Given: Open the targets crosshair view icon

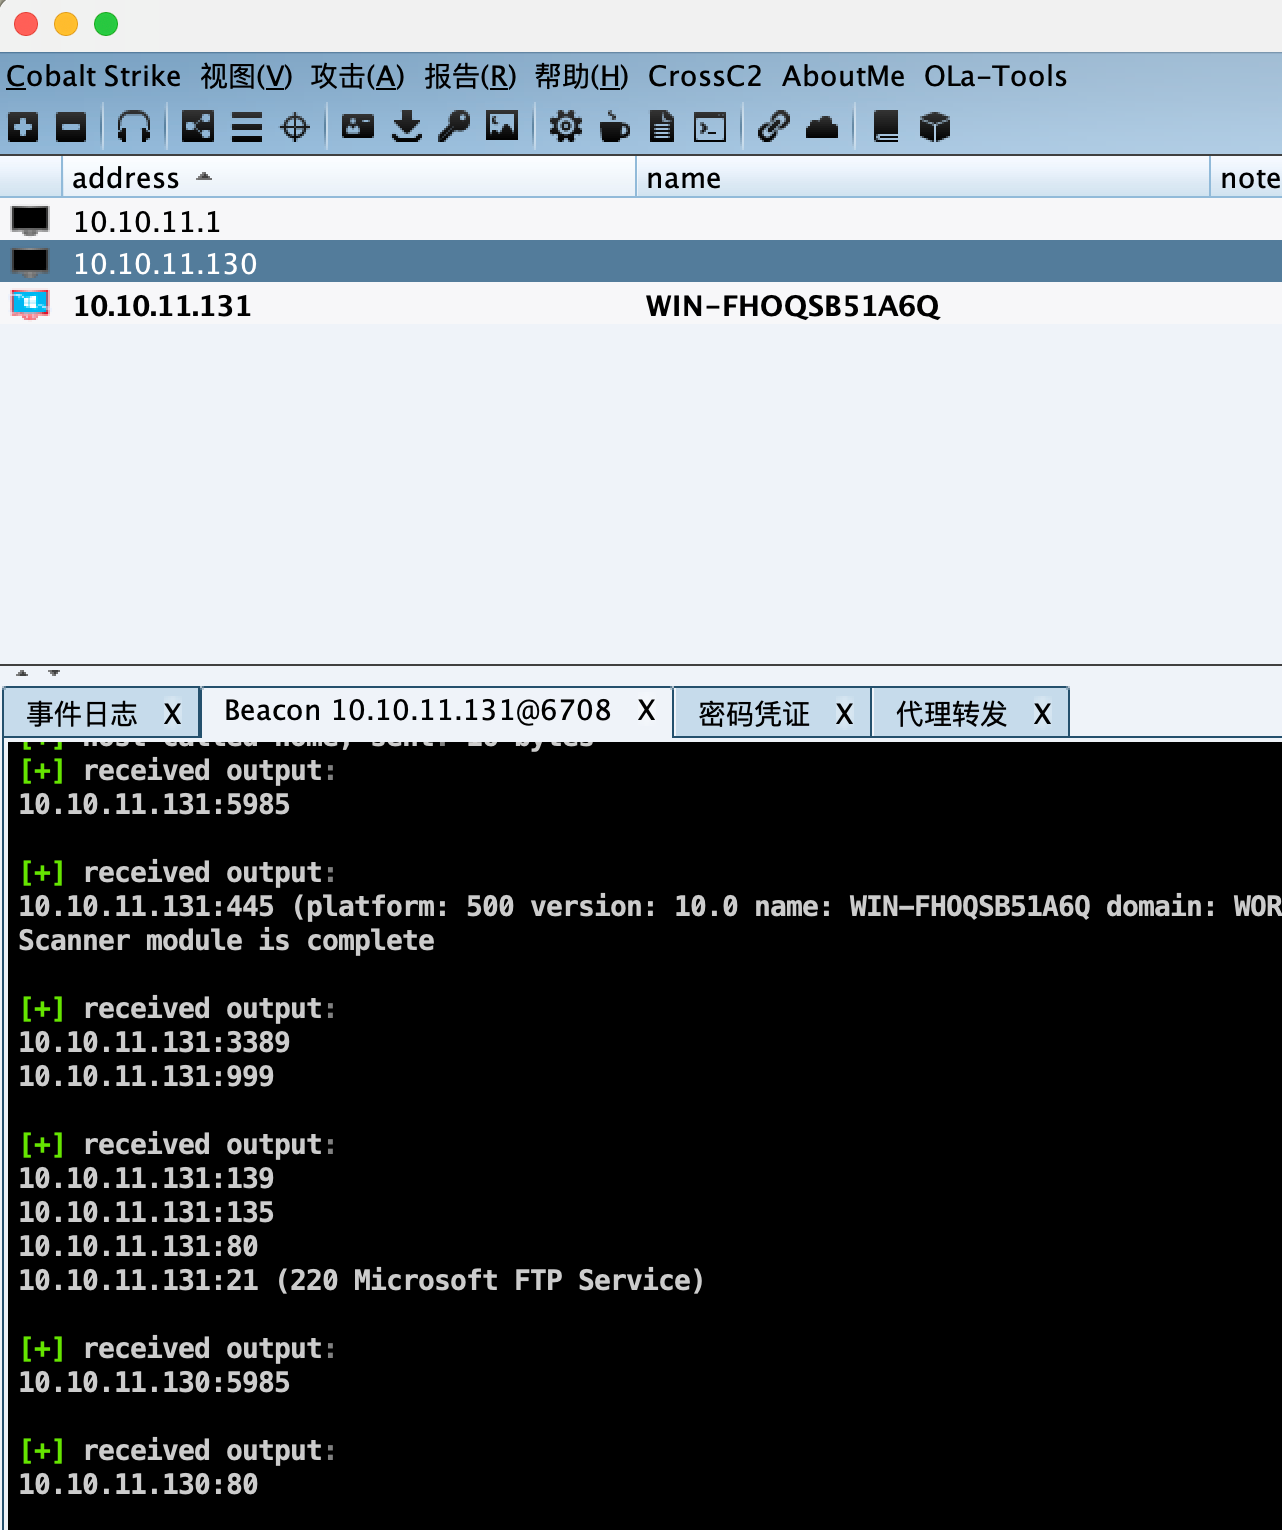Looking at the screenshot, I should tap(295, 127).
